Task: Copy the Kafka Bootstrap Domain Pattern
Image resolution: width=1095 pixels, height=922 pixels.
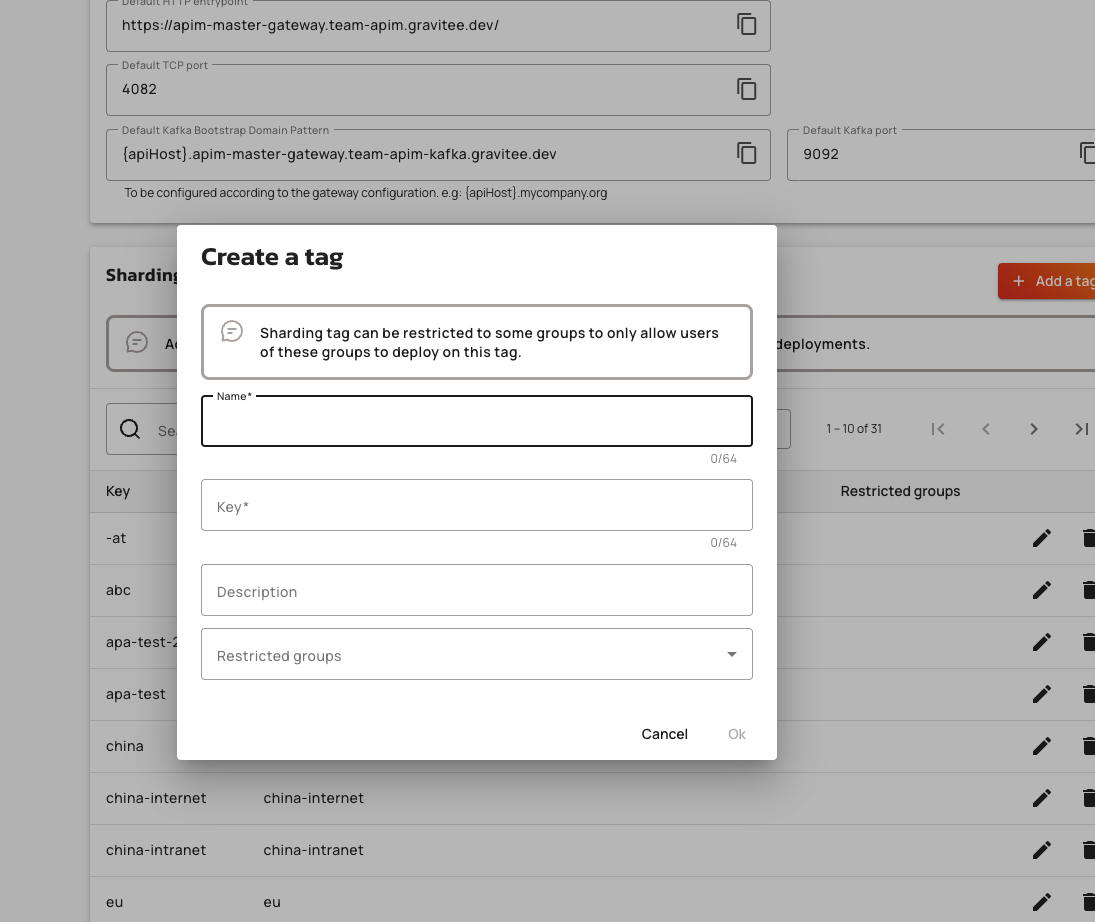Action: click(x=746, y=154)
